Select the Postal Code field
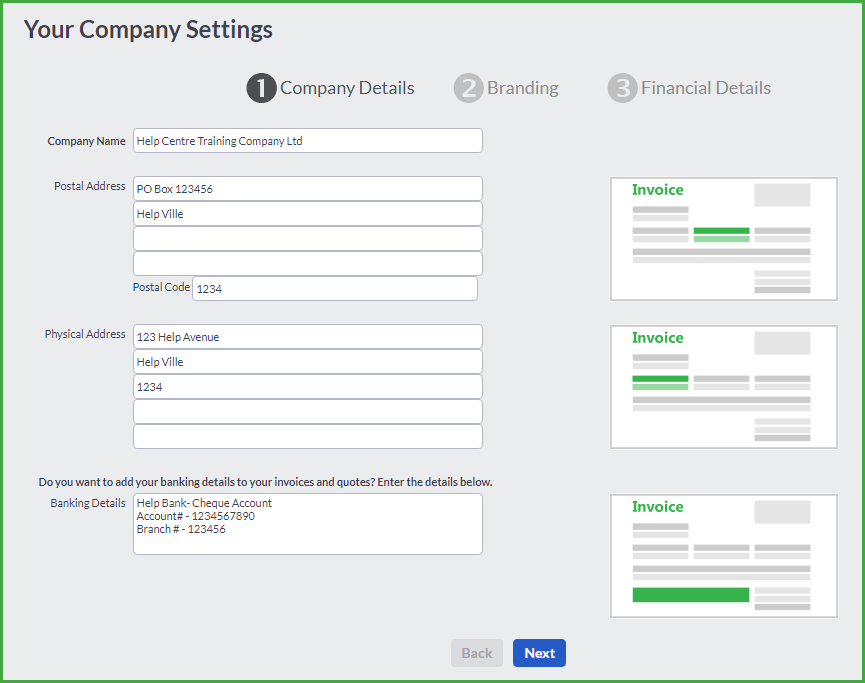 335,289
